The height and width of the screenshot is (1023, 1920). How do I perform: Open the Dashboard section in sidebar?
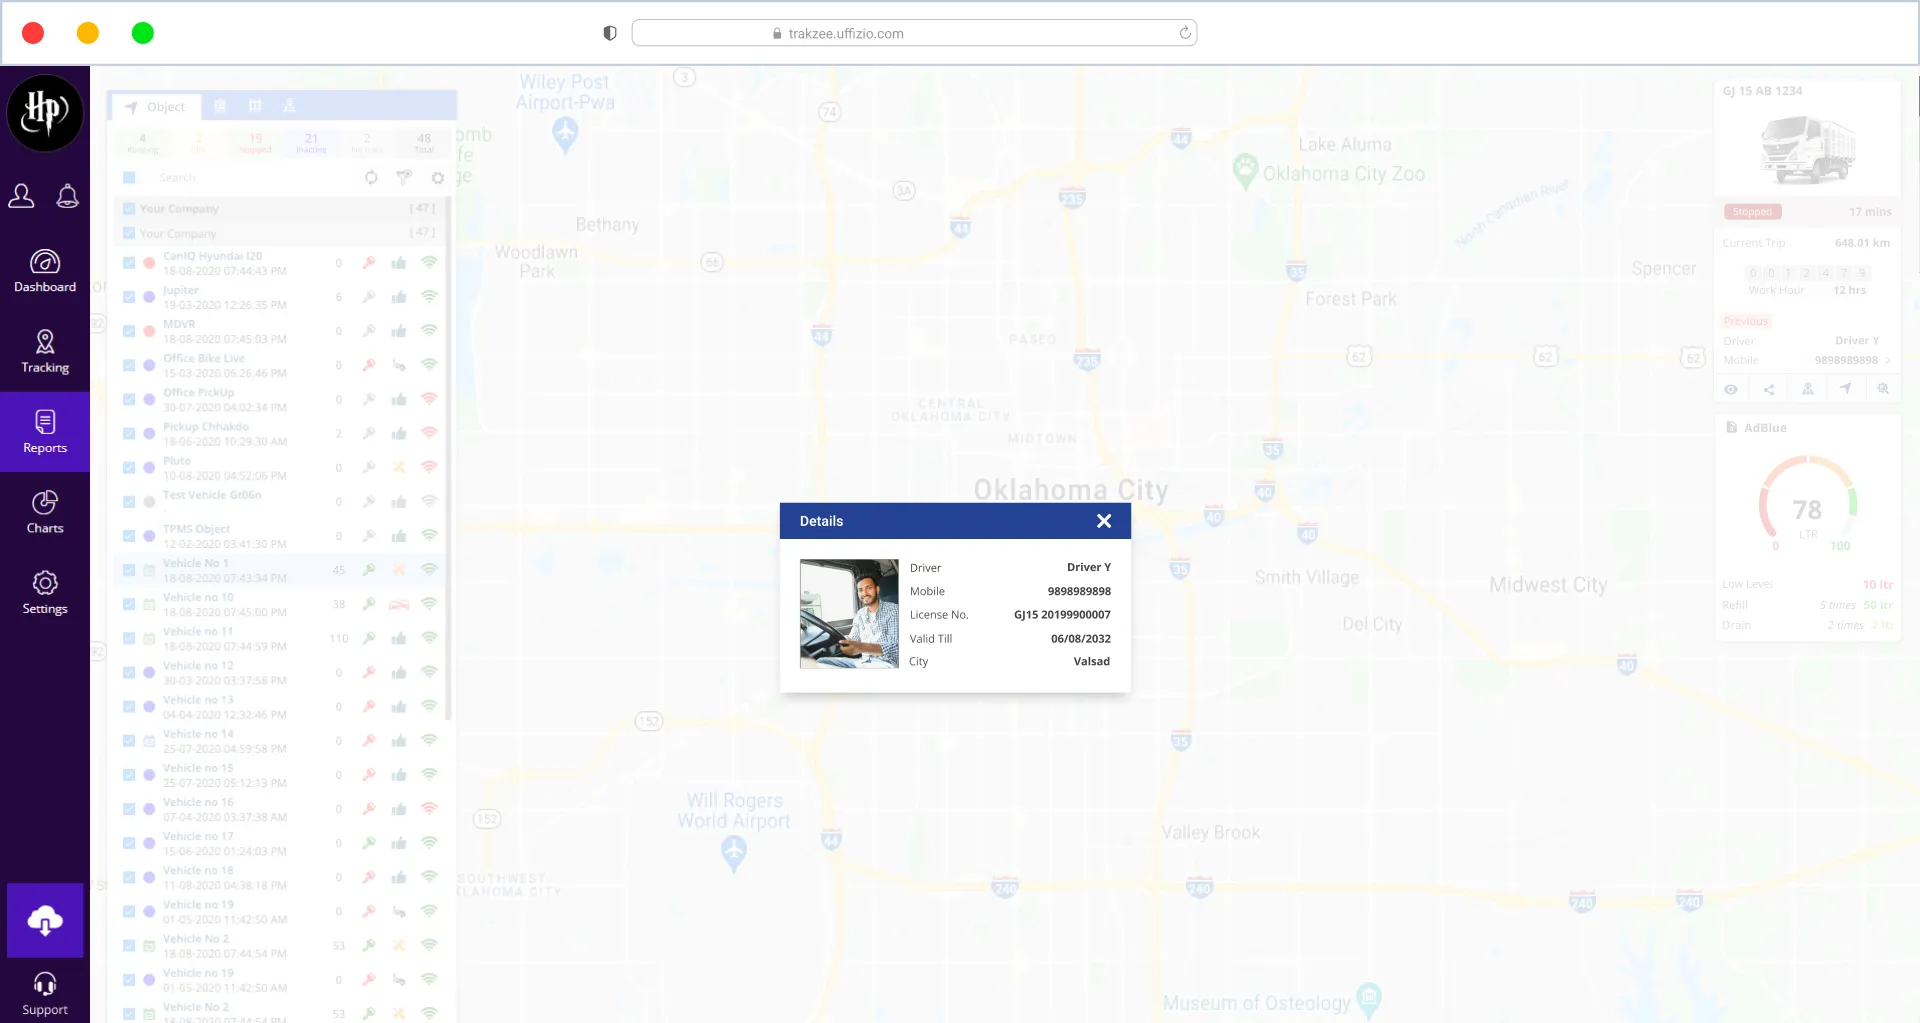pyautogui.click(x=45, y=271)
